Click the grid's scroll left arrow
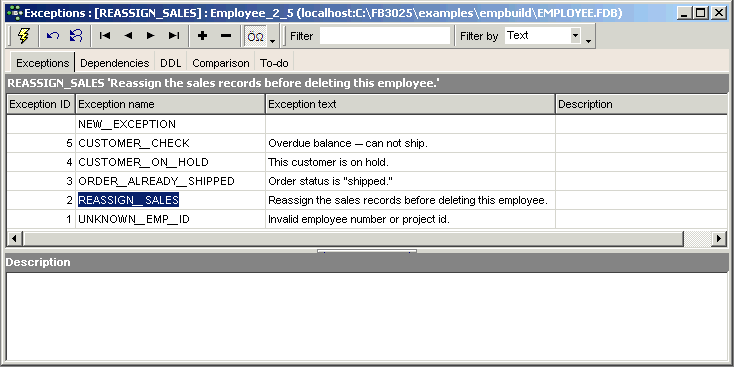This screenshot has width=734, height=367. 14,239
